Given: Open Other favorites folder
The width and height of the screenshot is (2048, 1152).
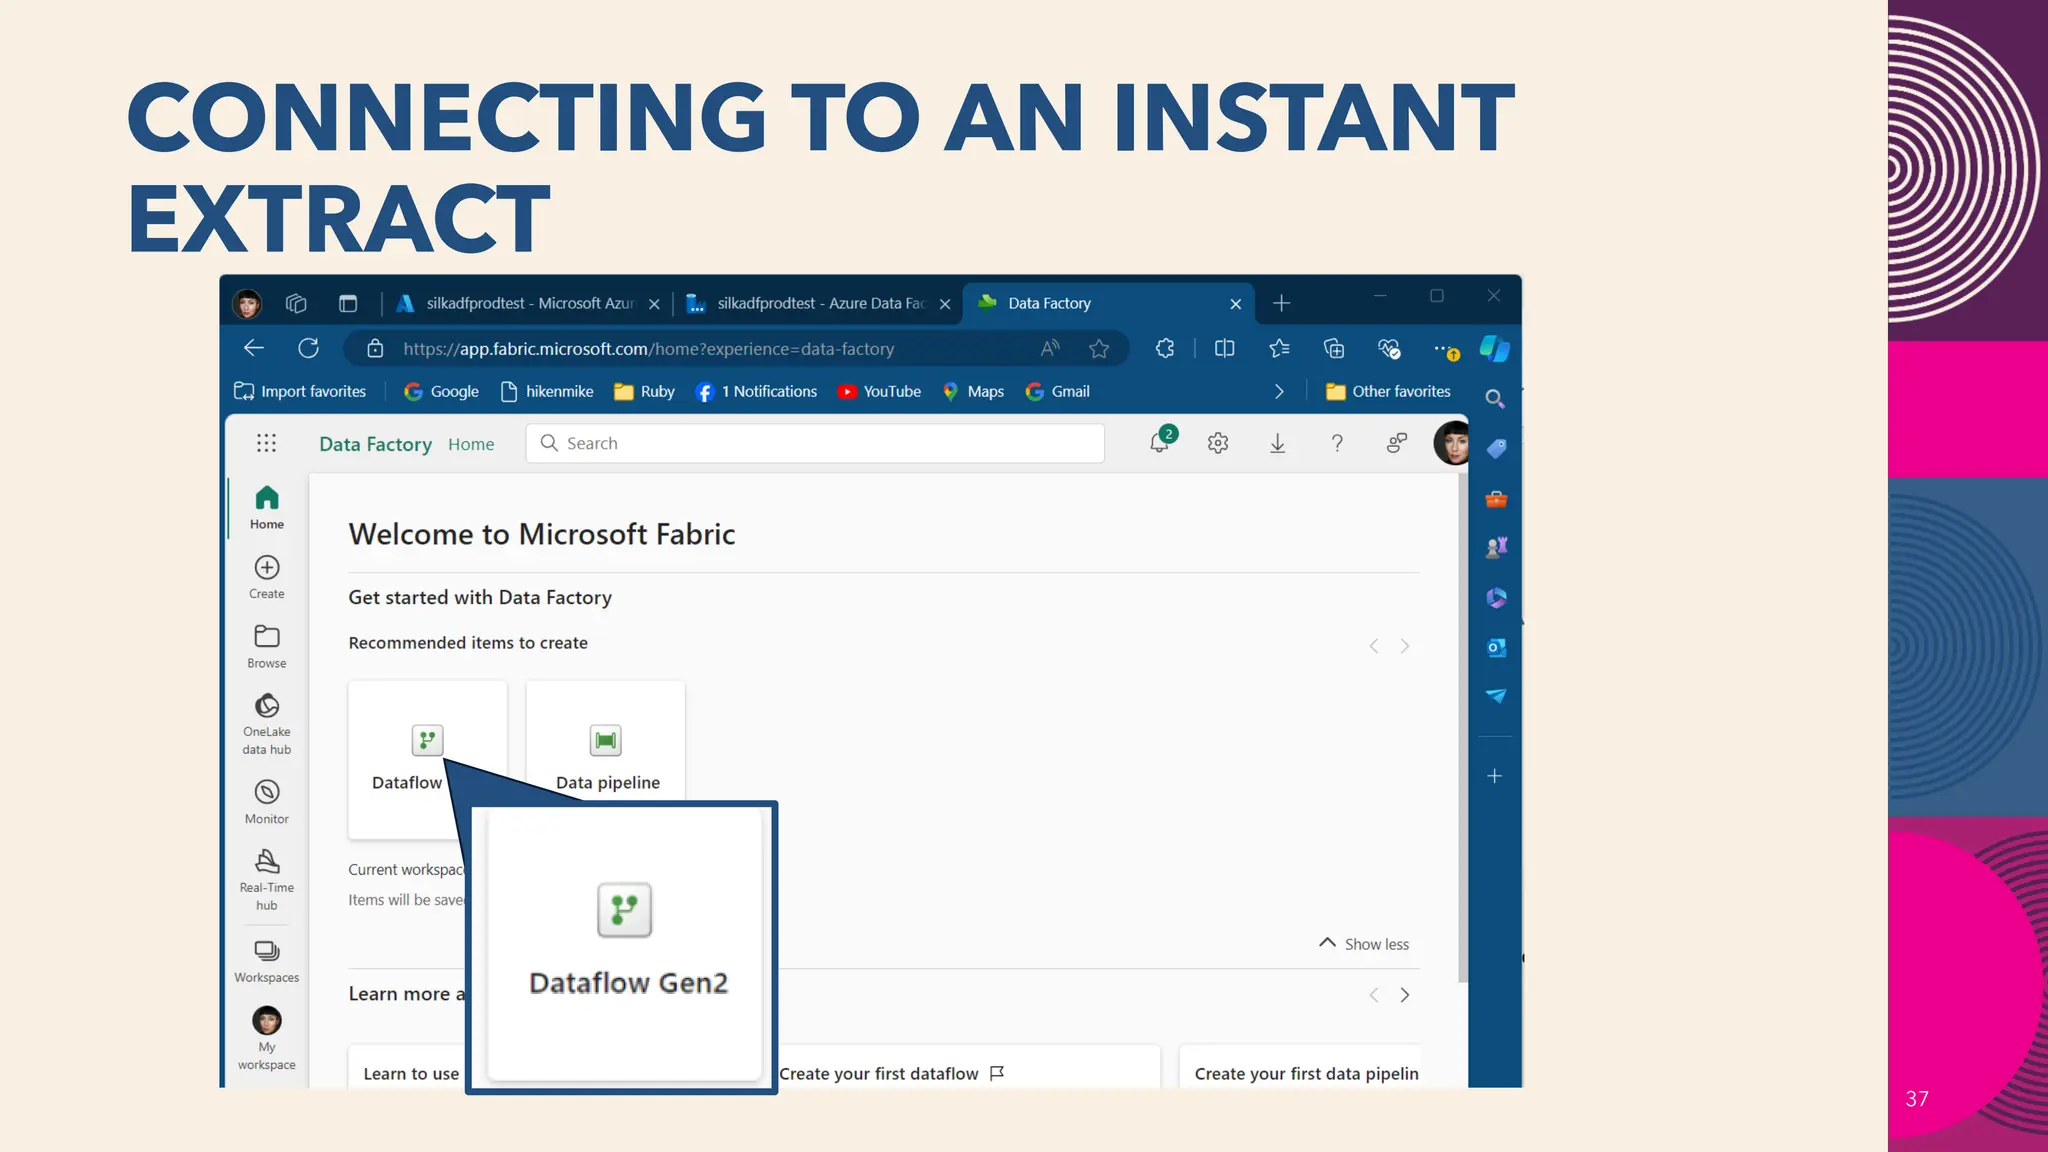Looking at the screenshot, I should 1388,391.
